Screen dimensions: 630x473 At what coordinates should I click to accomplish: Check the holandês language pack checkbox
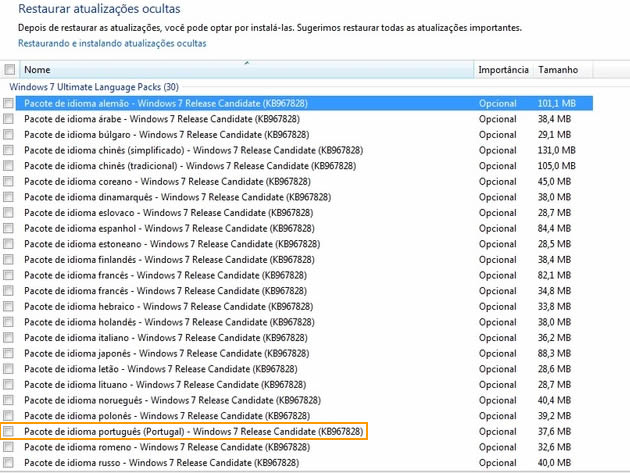point(8,322)
